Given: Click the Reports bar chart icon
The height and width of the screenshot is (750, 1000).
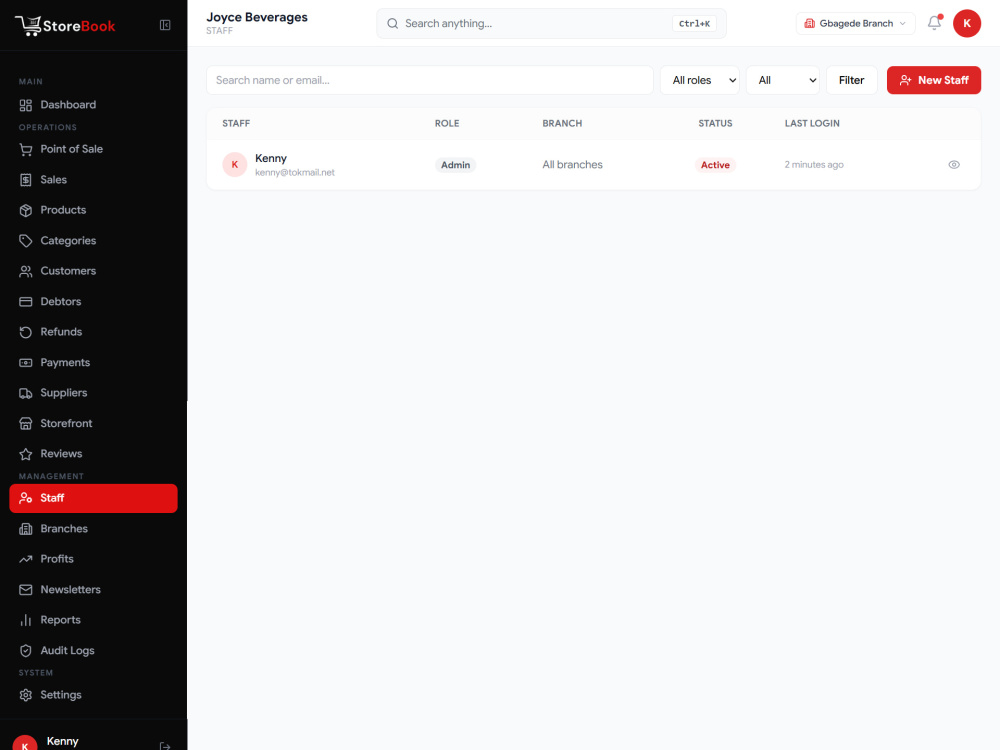Looking at the screenshot, I should click(26, 621).
